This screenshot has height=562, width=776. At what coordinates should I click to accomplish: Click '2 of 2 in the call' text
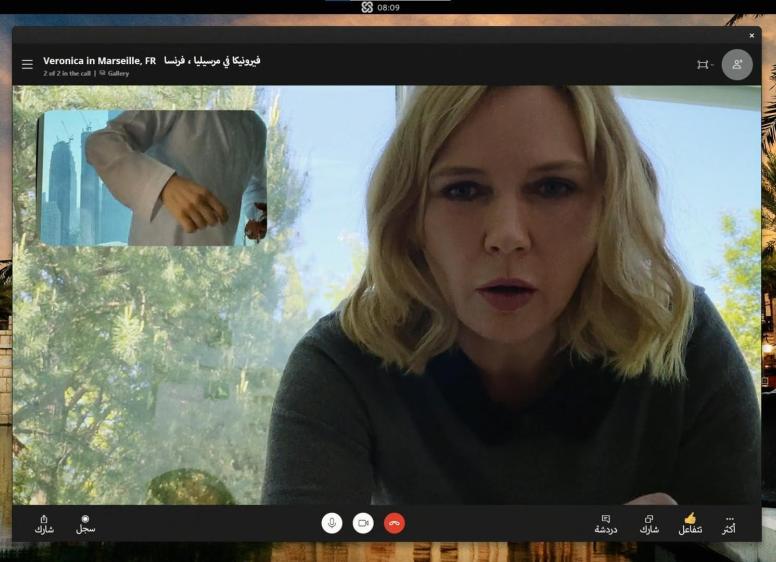click(x=67, y=73)
